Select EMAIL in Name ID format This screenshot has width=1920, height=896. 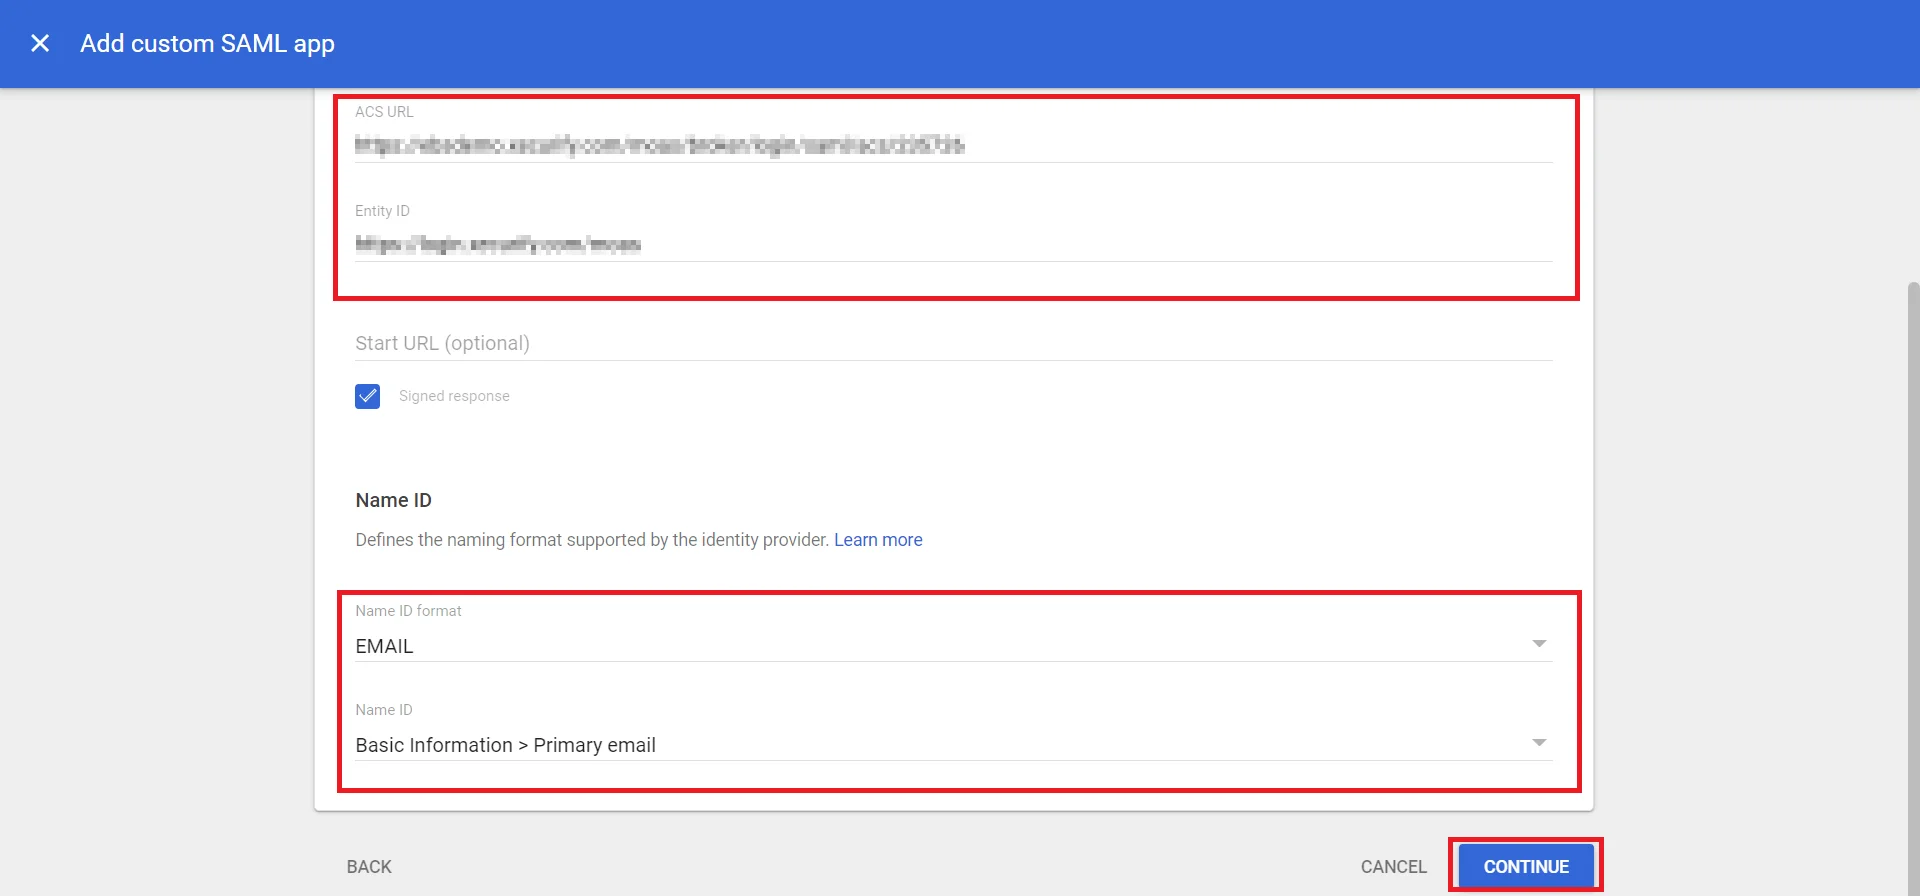[385, 645]
